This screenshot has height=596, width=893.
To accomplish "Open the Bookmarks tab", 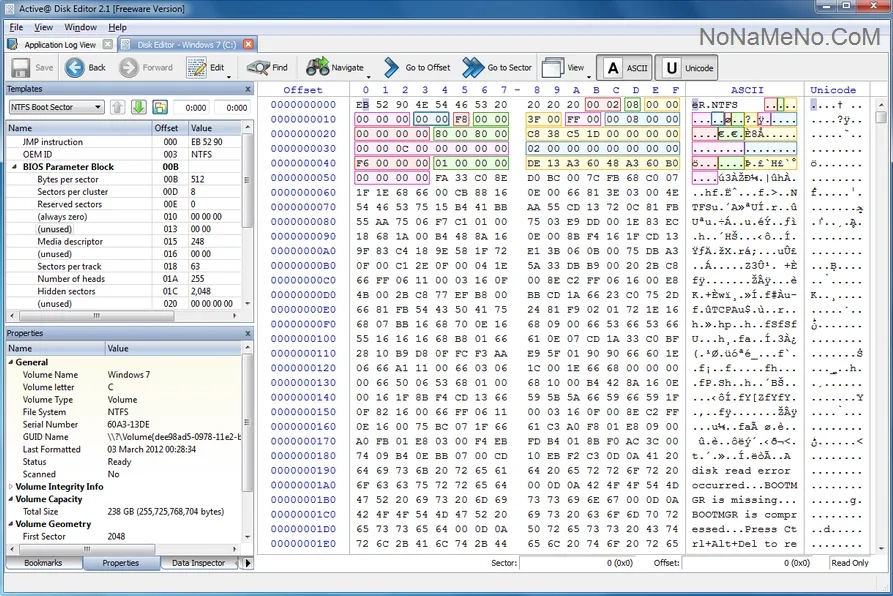I will tap(43, 563).
